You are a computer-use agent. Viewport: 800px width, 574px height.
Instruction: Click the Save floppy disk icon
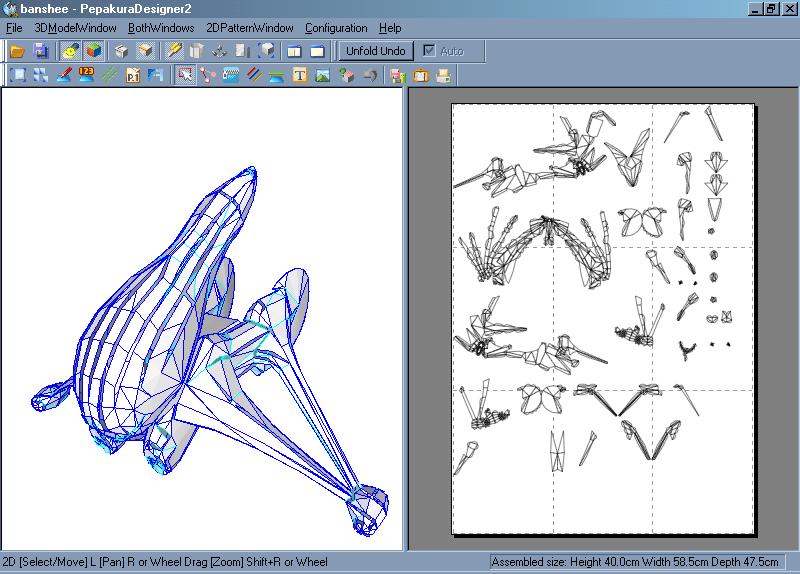coord(41,51)
